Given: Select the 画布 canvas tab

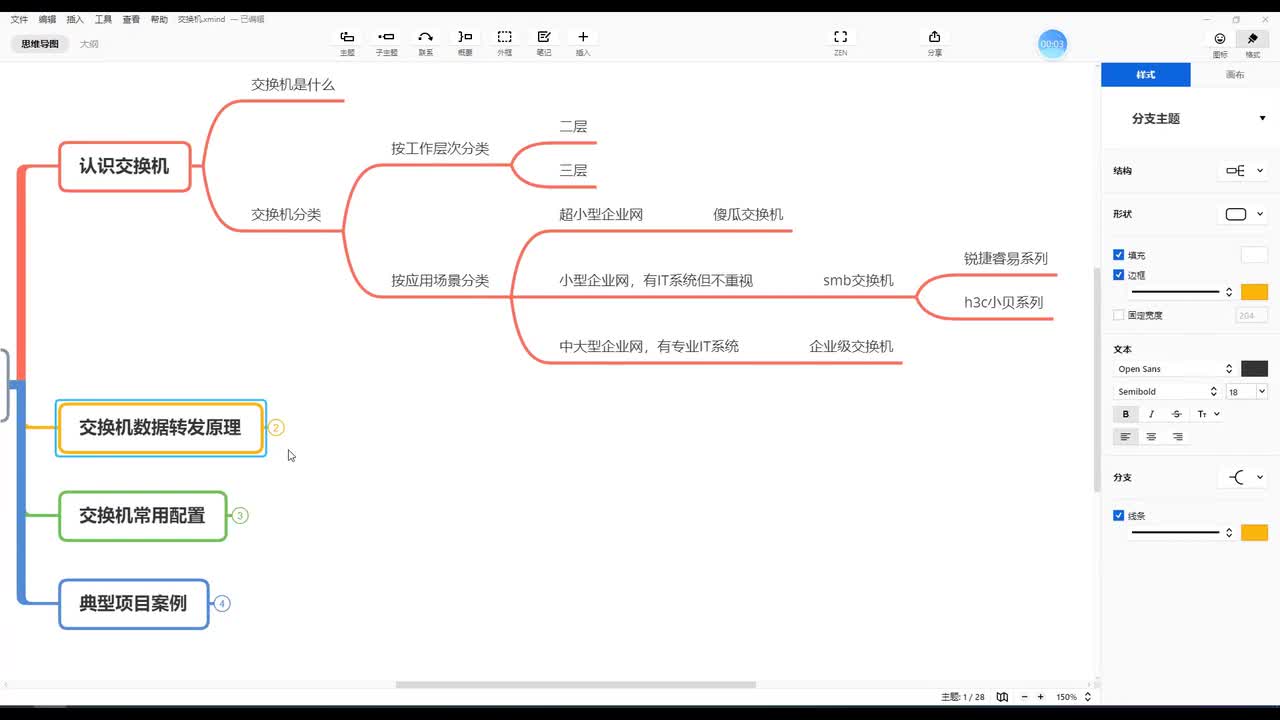Looking at the screenshot, I should tap(1235, 75).
